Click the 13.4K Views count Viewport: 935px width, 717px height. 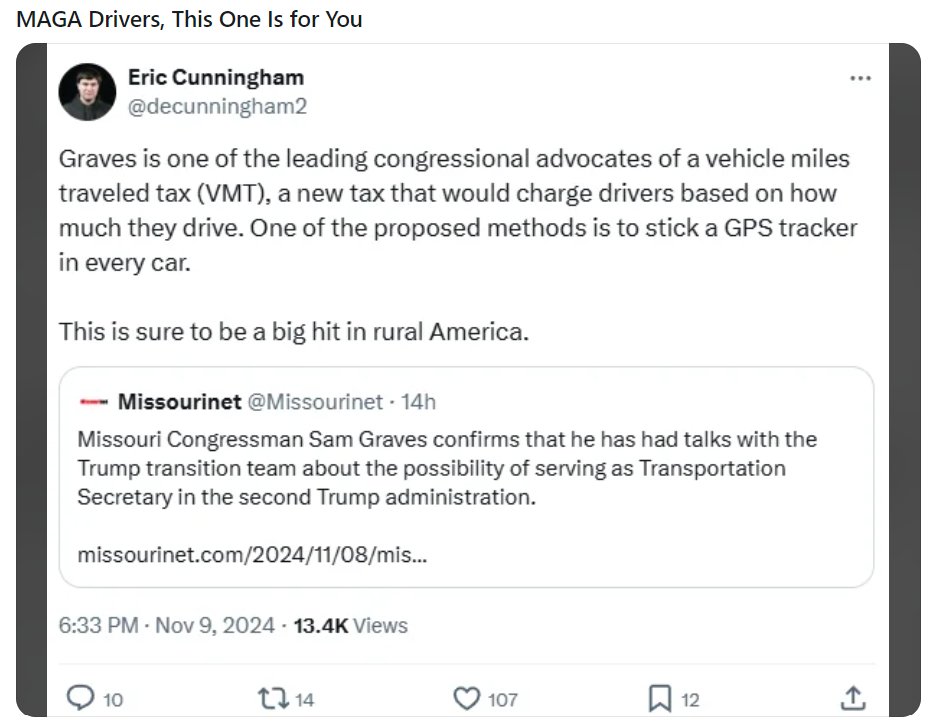click(350, 626)
